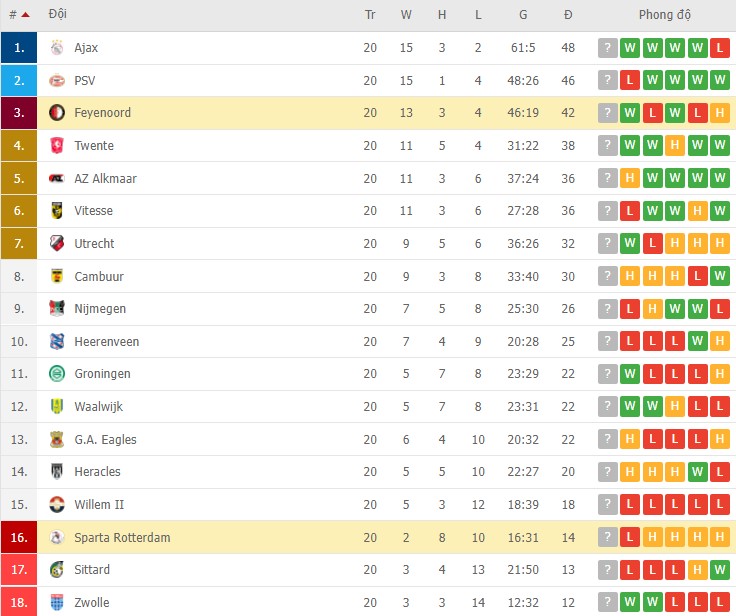Click the AZ Alkmaar logo icon
The width and height of the screenshot is (736, 616).
(57, 179)
